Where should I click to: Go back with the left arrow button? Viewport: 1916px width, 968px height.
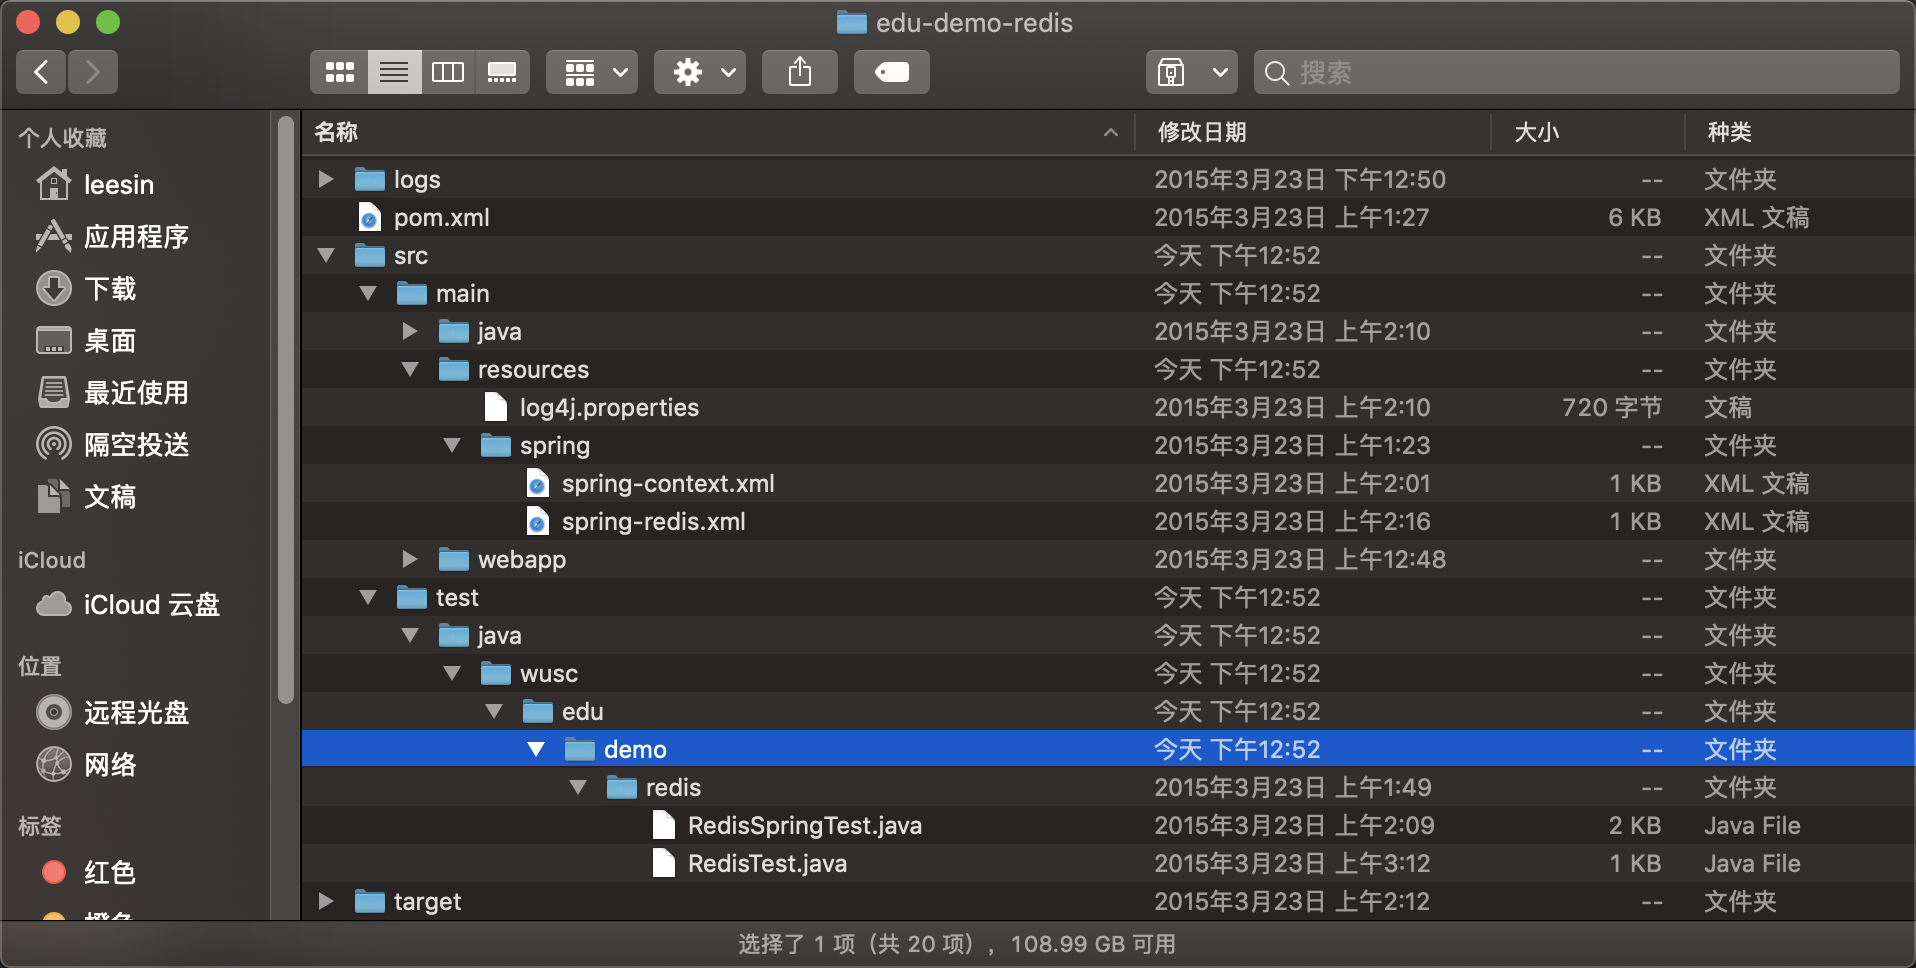click(41, 72)
